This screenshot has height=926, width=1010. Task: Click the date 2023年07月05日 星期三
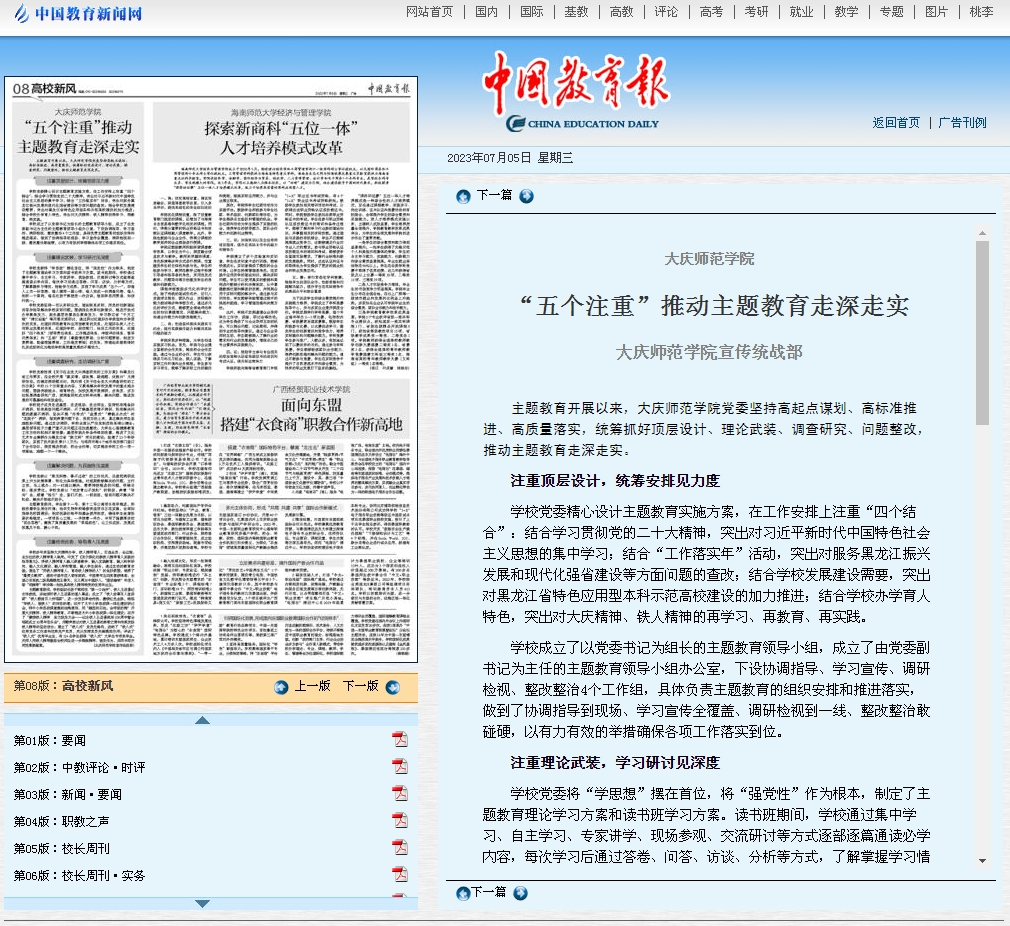(510, 158)
